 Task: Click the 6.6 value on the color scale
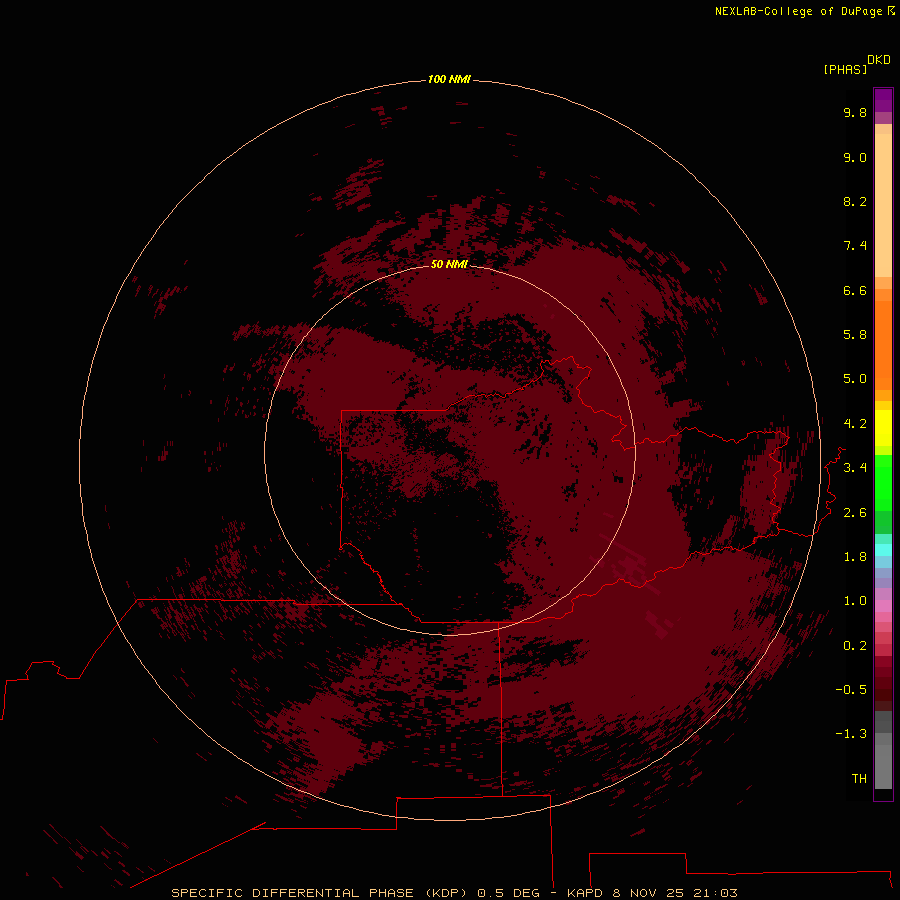pyautogui.click(x=855, y=290)
